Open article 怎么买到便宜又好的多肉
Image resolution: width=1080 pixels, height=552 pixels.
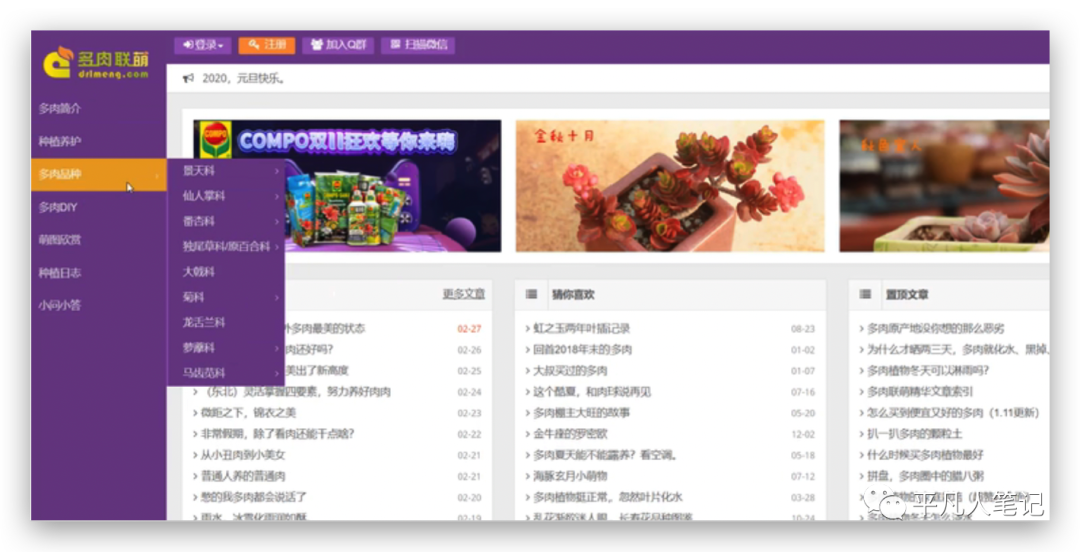(x=953, y=413)
